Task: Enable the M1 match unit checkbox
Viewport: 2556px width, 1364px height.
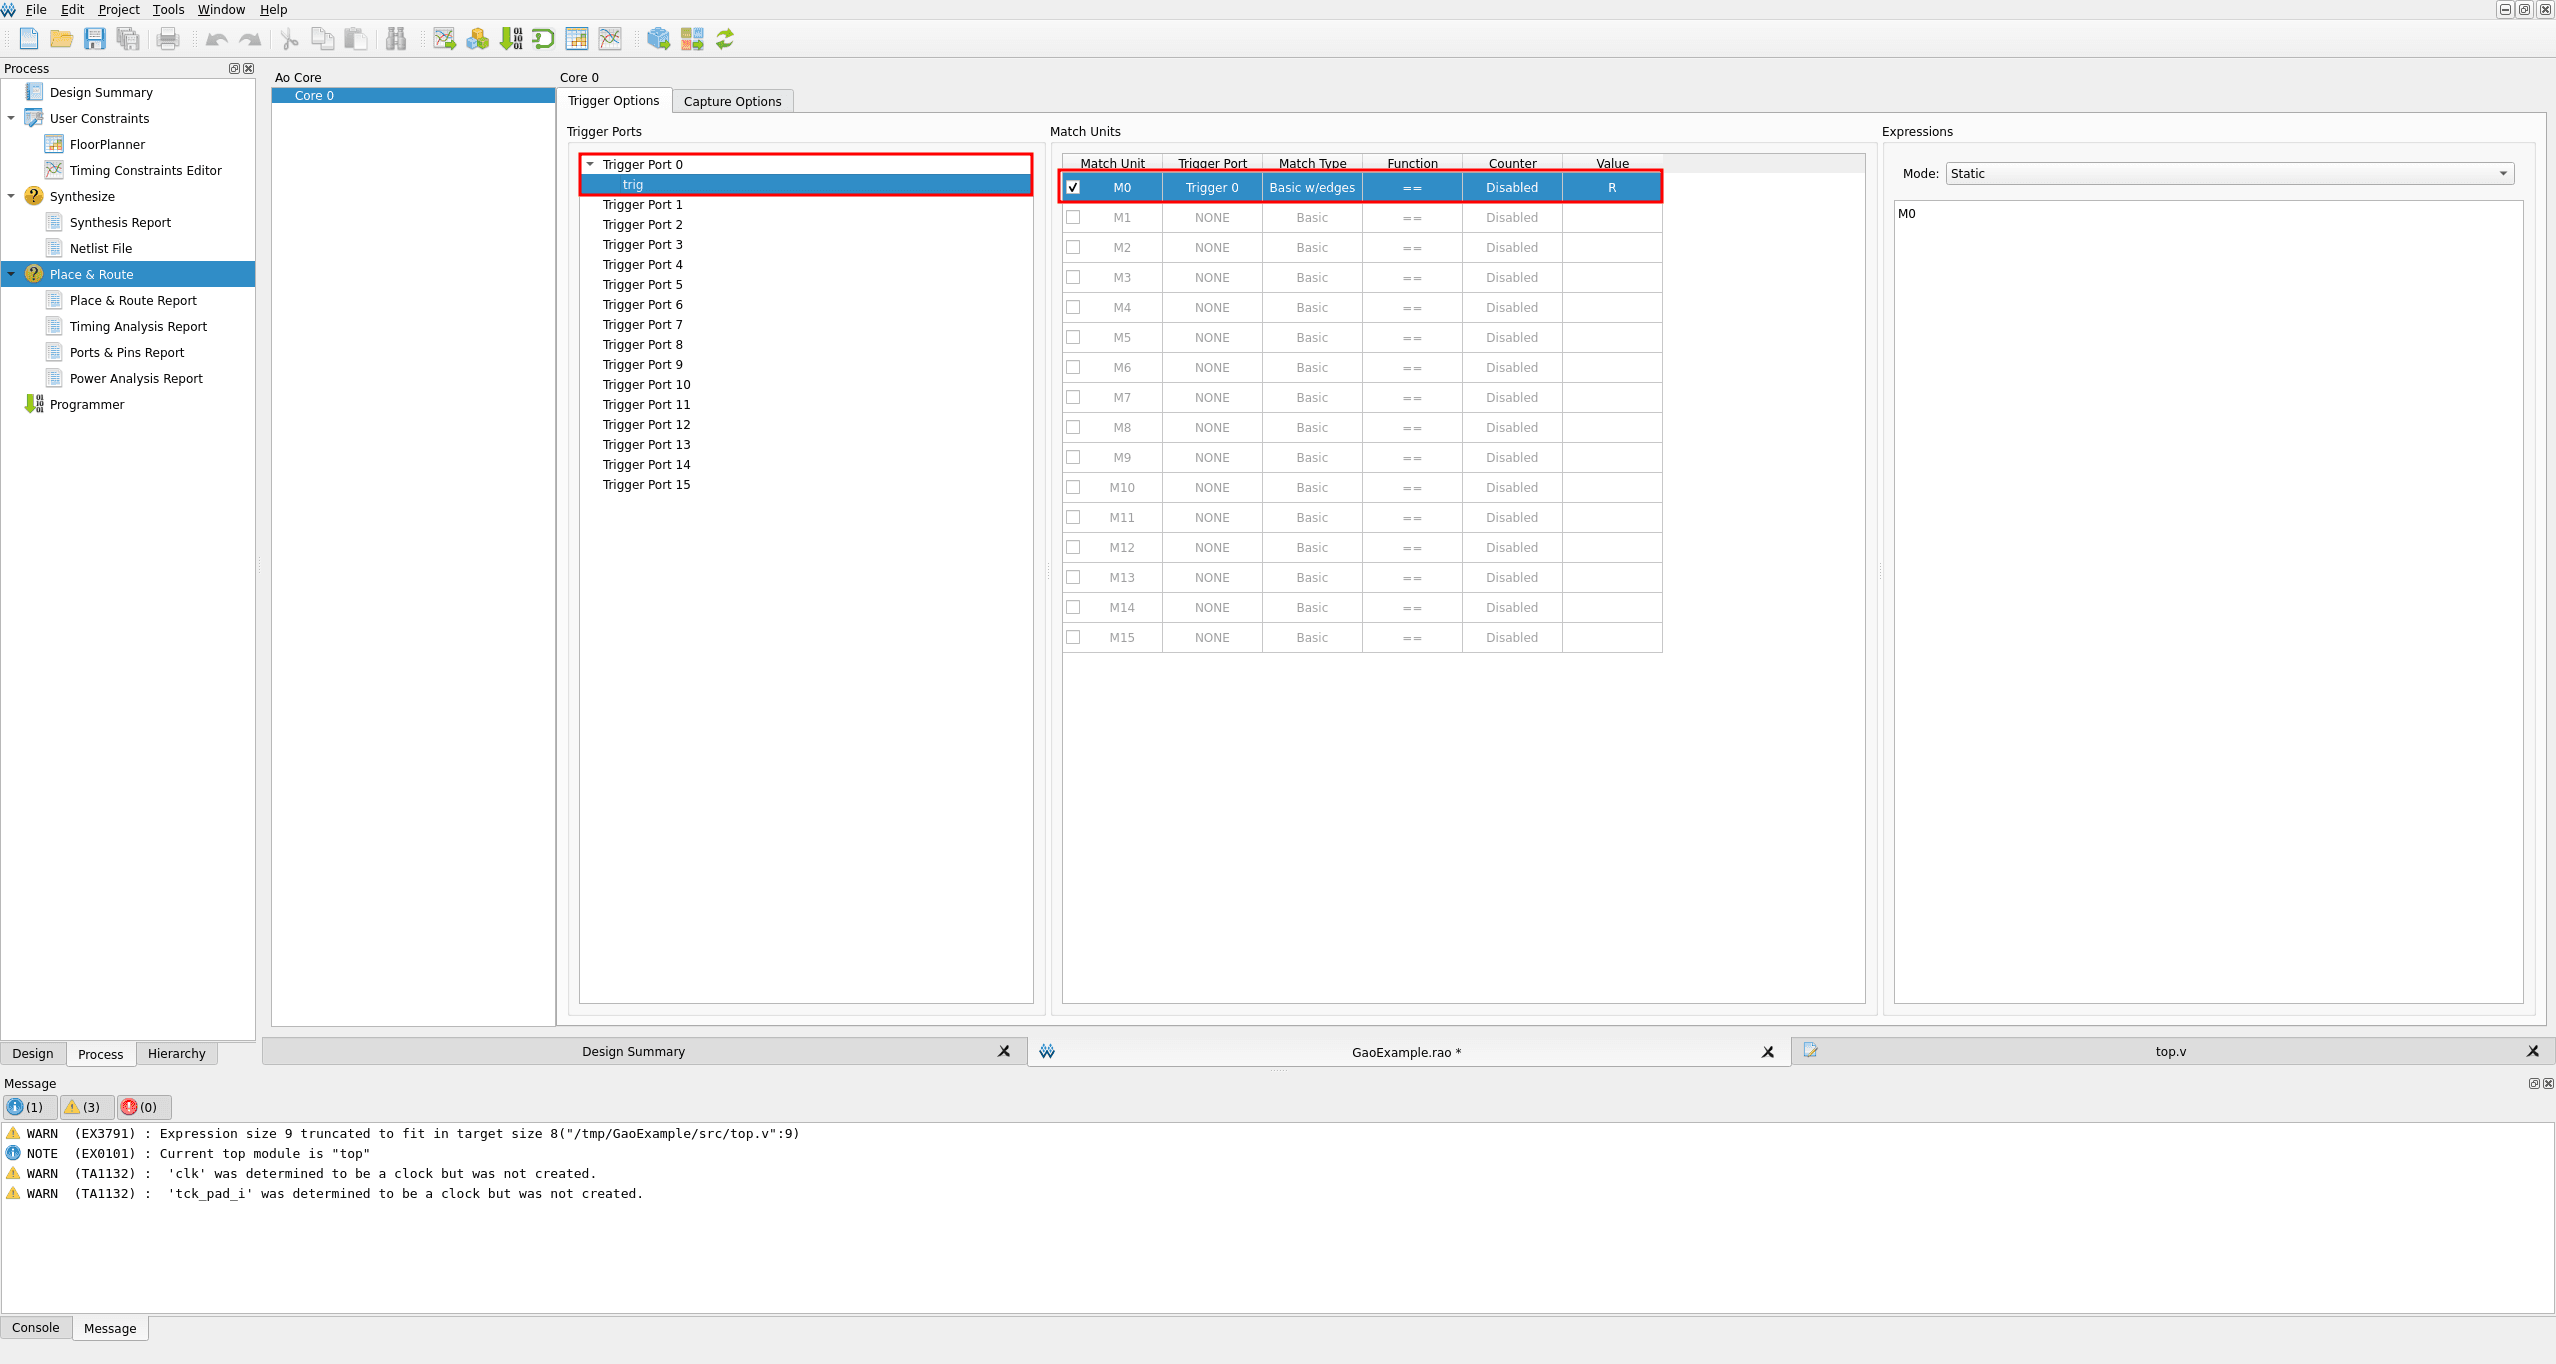Action: click(x=1073, y=217)
